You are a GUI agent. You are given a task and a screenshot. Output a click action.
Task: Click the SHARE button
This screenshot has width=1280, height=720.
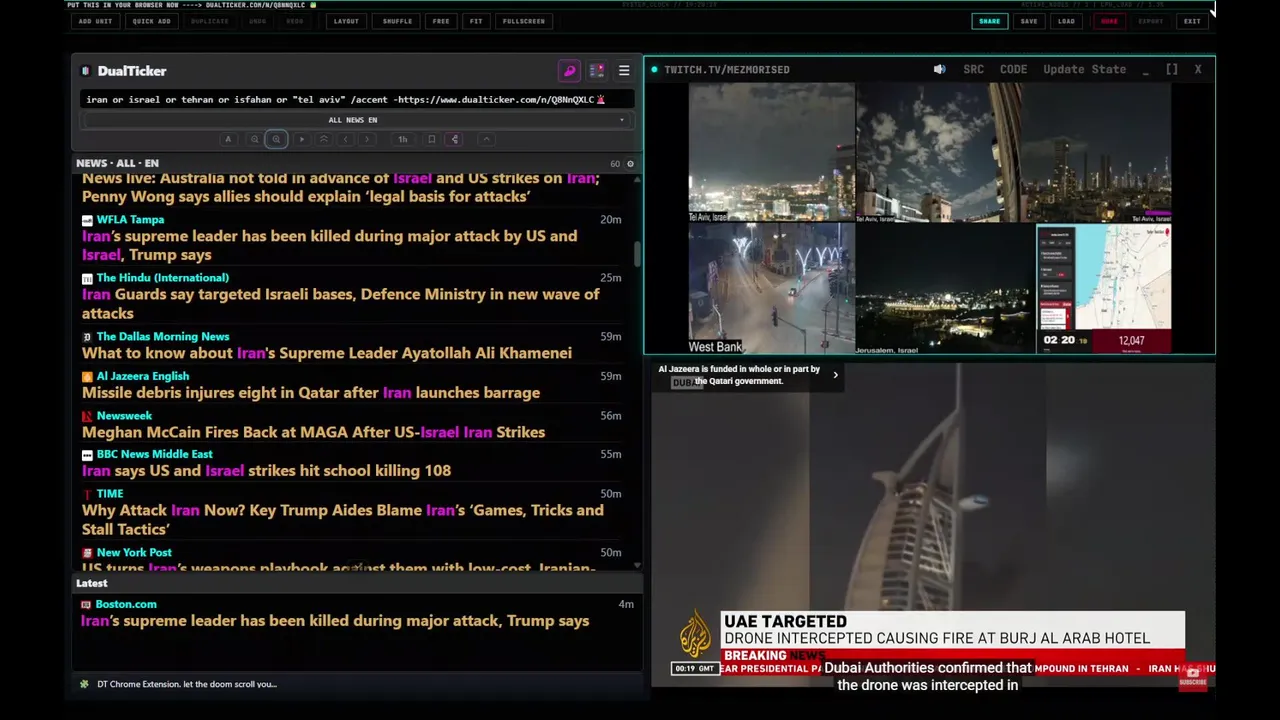coord(989,21)
